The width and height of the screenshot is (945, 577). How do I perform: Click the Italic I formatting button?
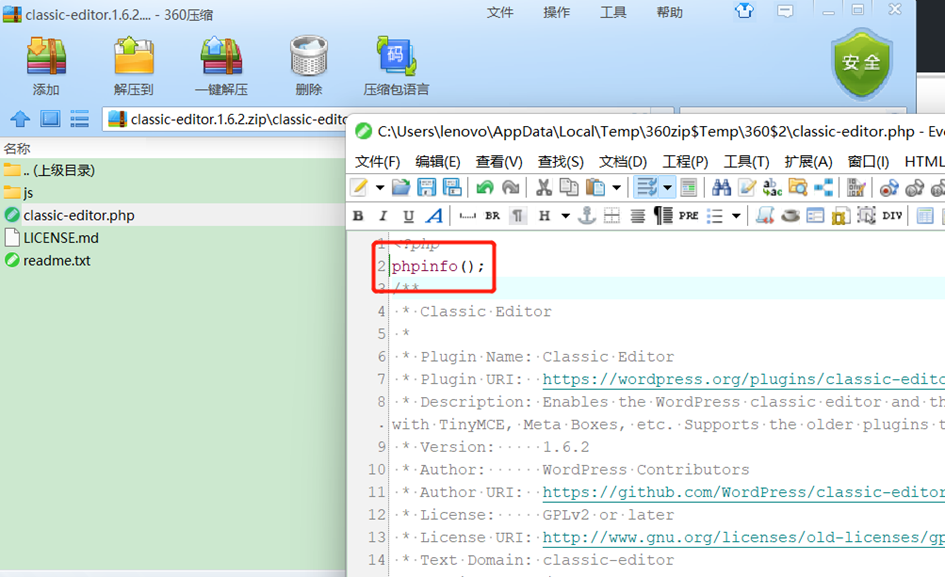383,215
